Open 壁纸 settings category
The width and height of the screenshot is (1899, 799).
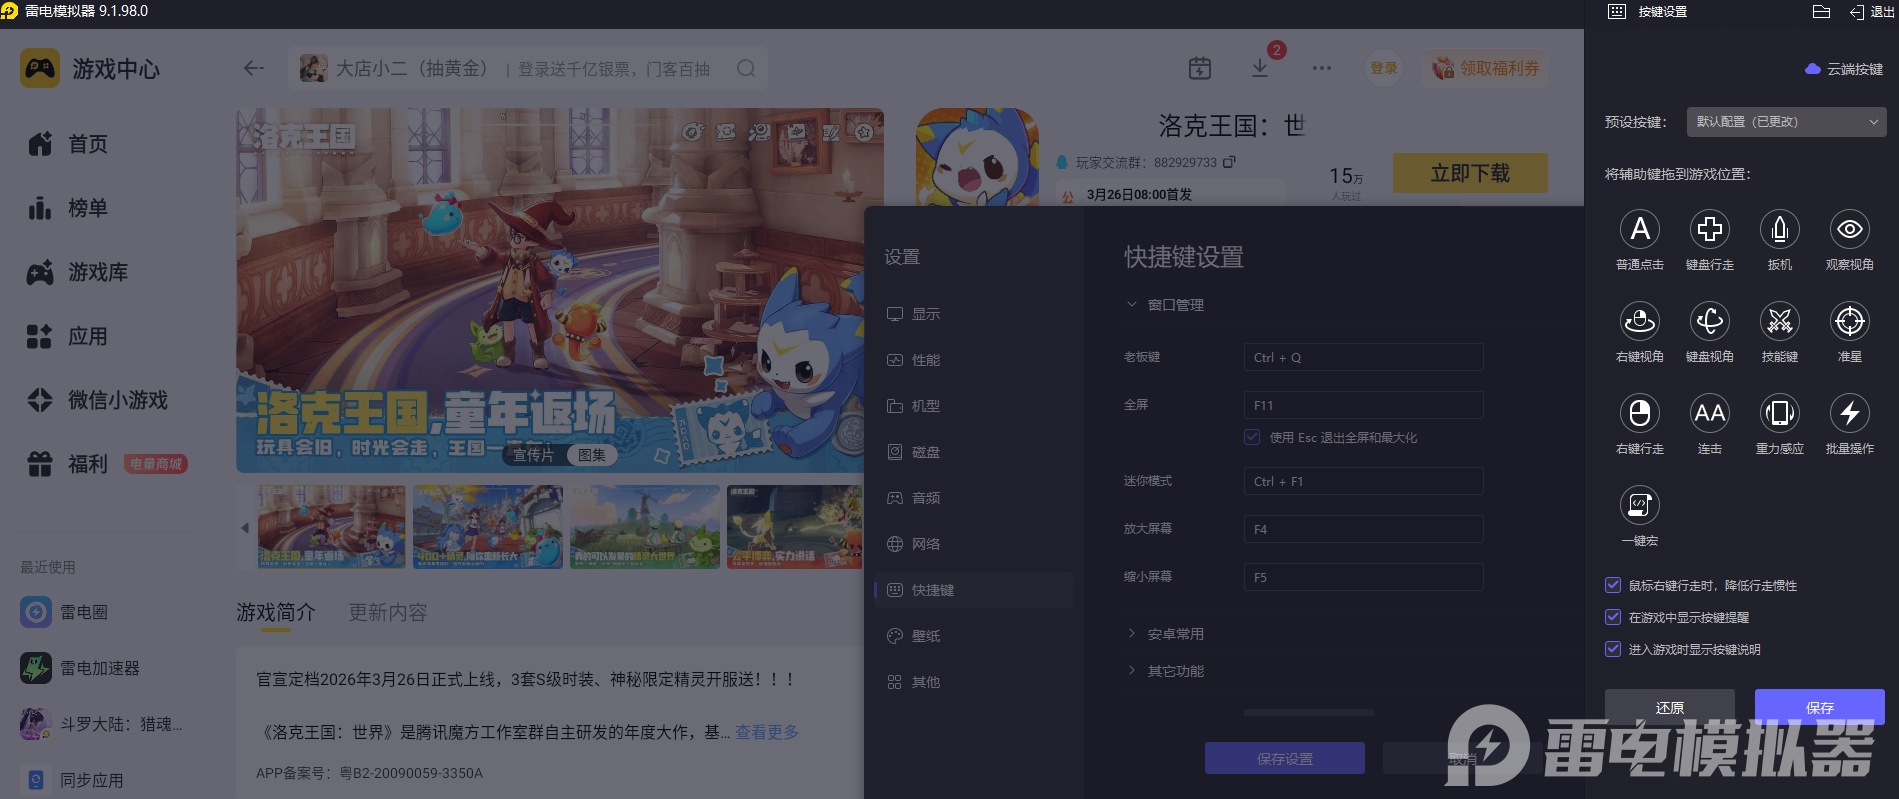coord(974,636)
